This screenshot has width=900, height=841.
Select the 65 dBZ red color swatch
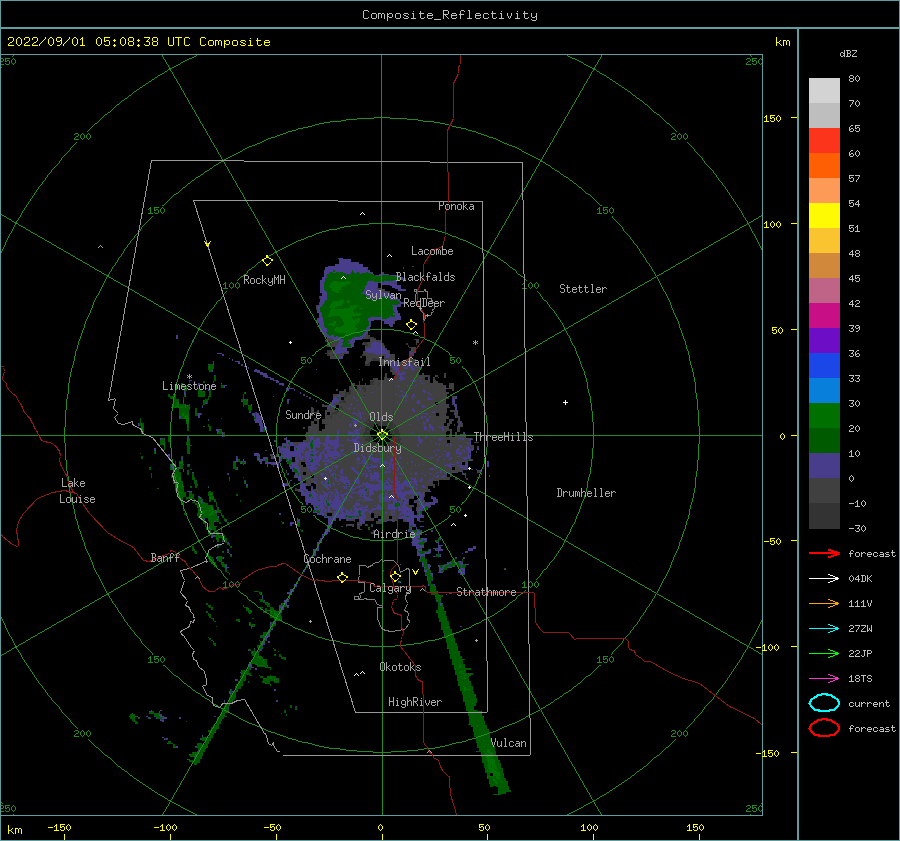(x=824, y=141)
